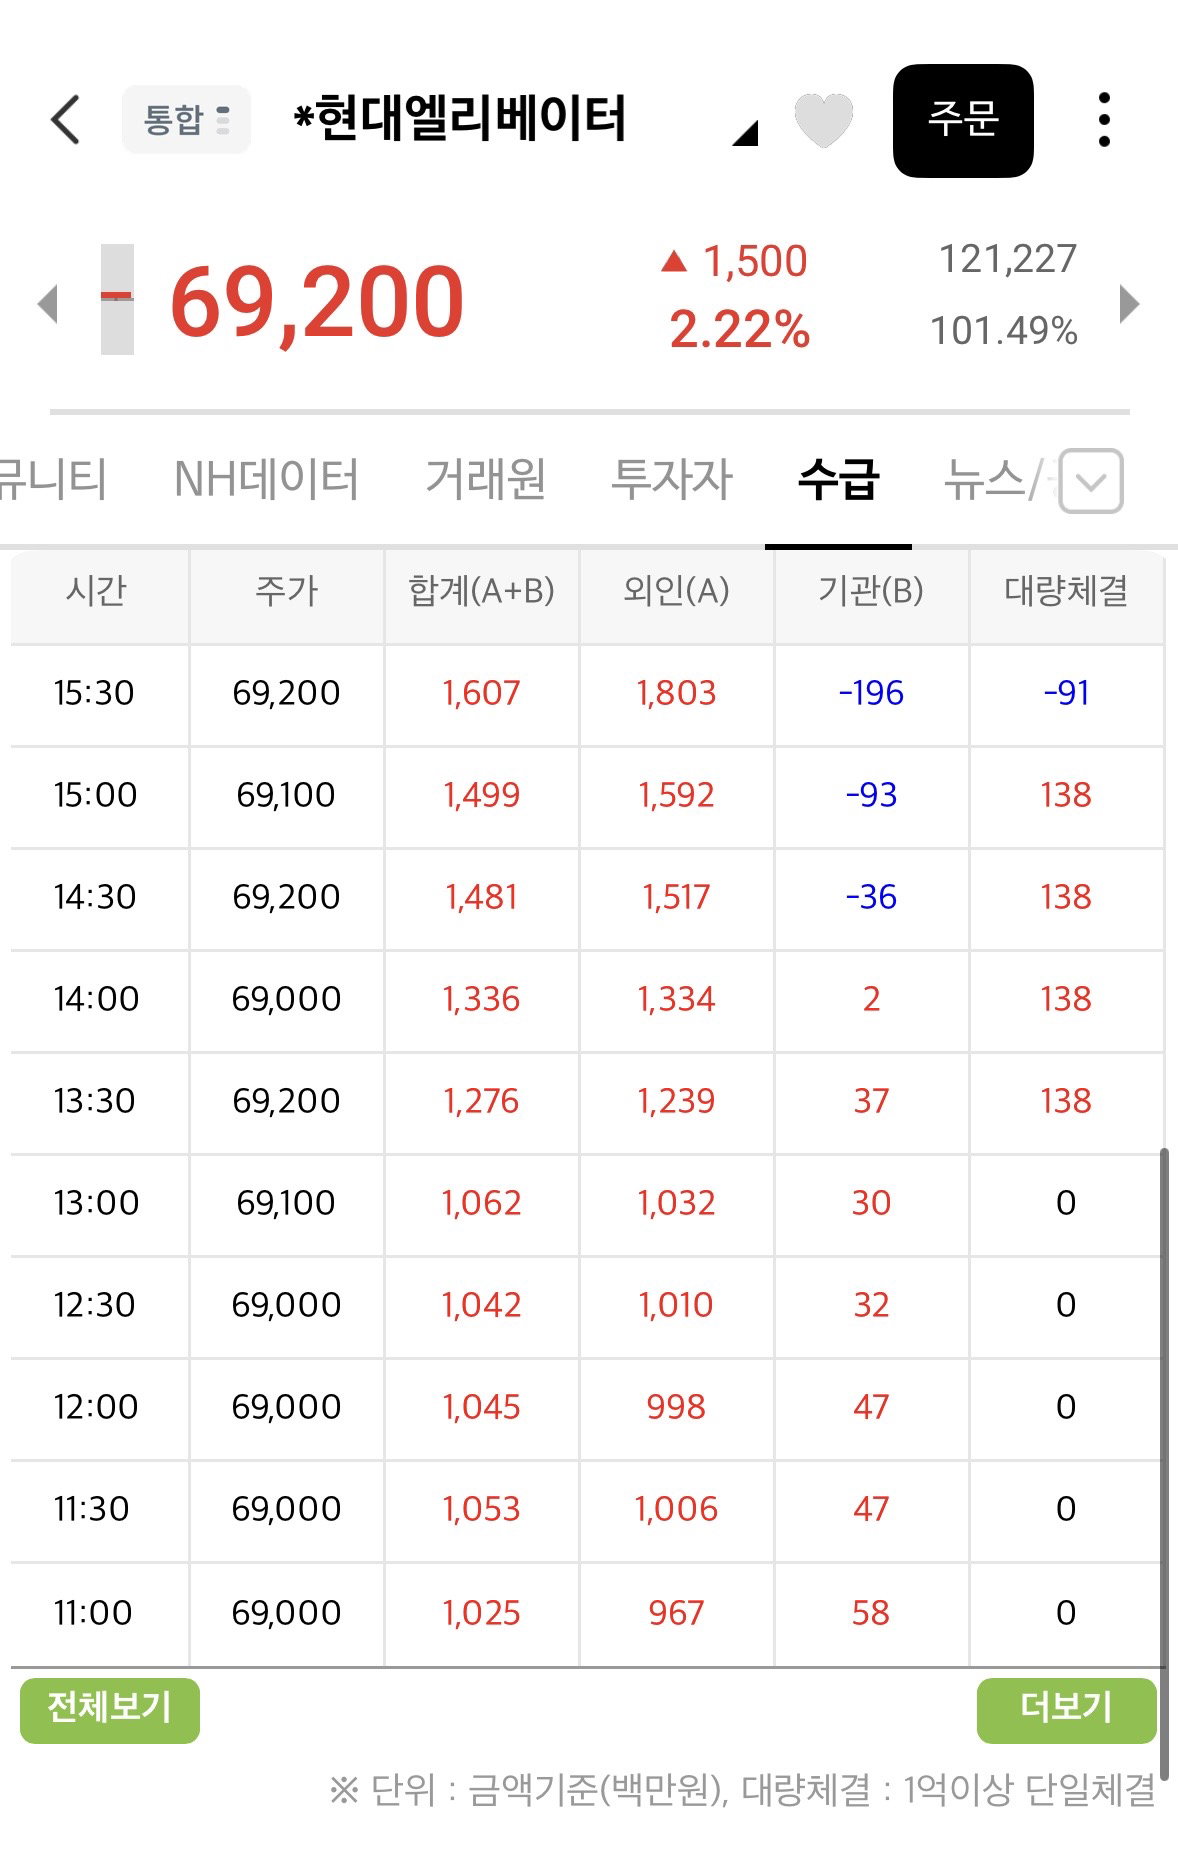
Task: Tap the mini price candle bar
Action: tap(117, 299)
